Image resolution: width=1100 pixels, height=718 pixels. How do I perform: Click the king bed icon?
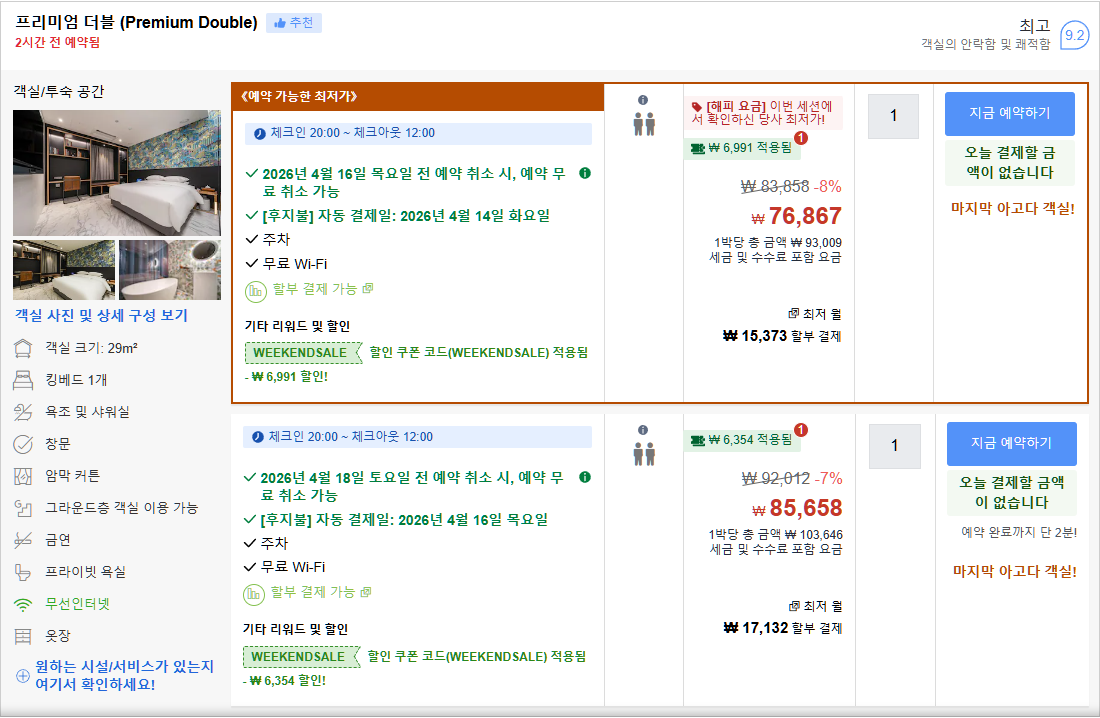[x=23, y=380]
